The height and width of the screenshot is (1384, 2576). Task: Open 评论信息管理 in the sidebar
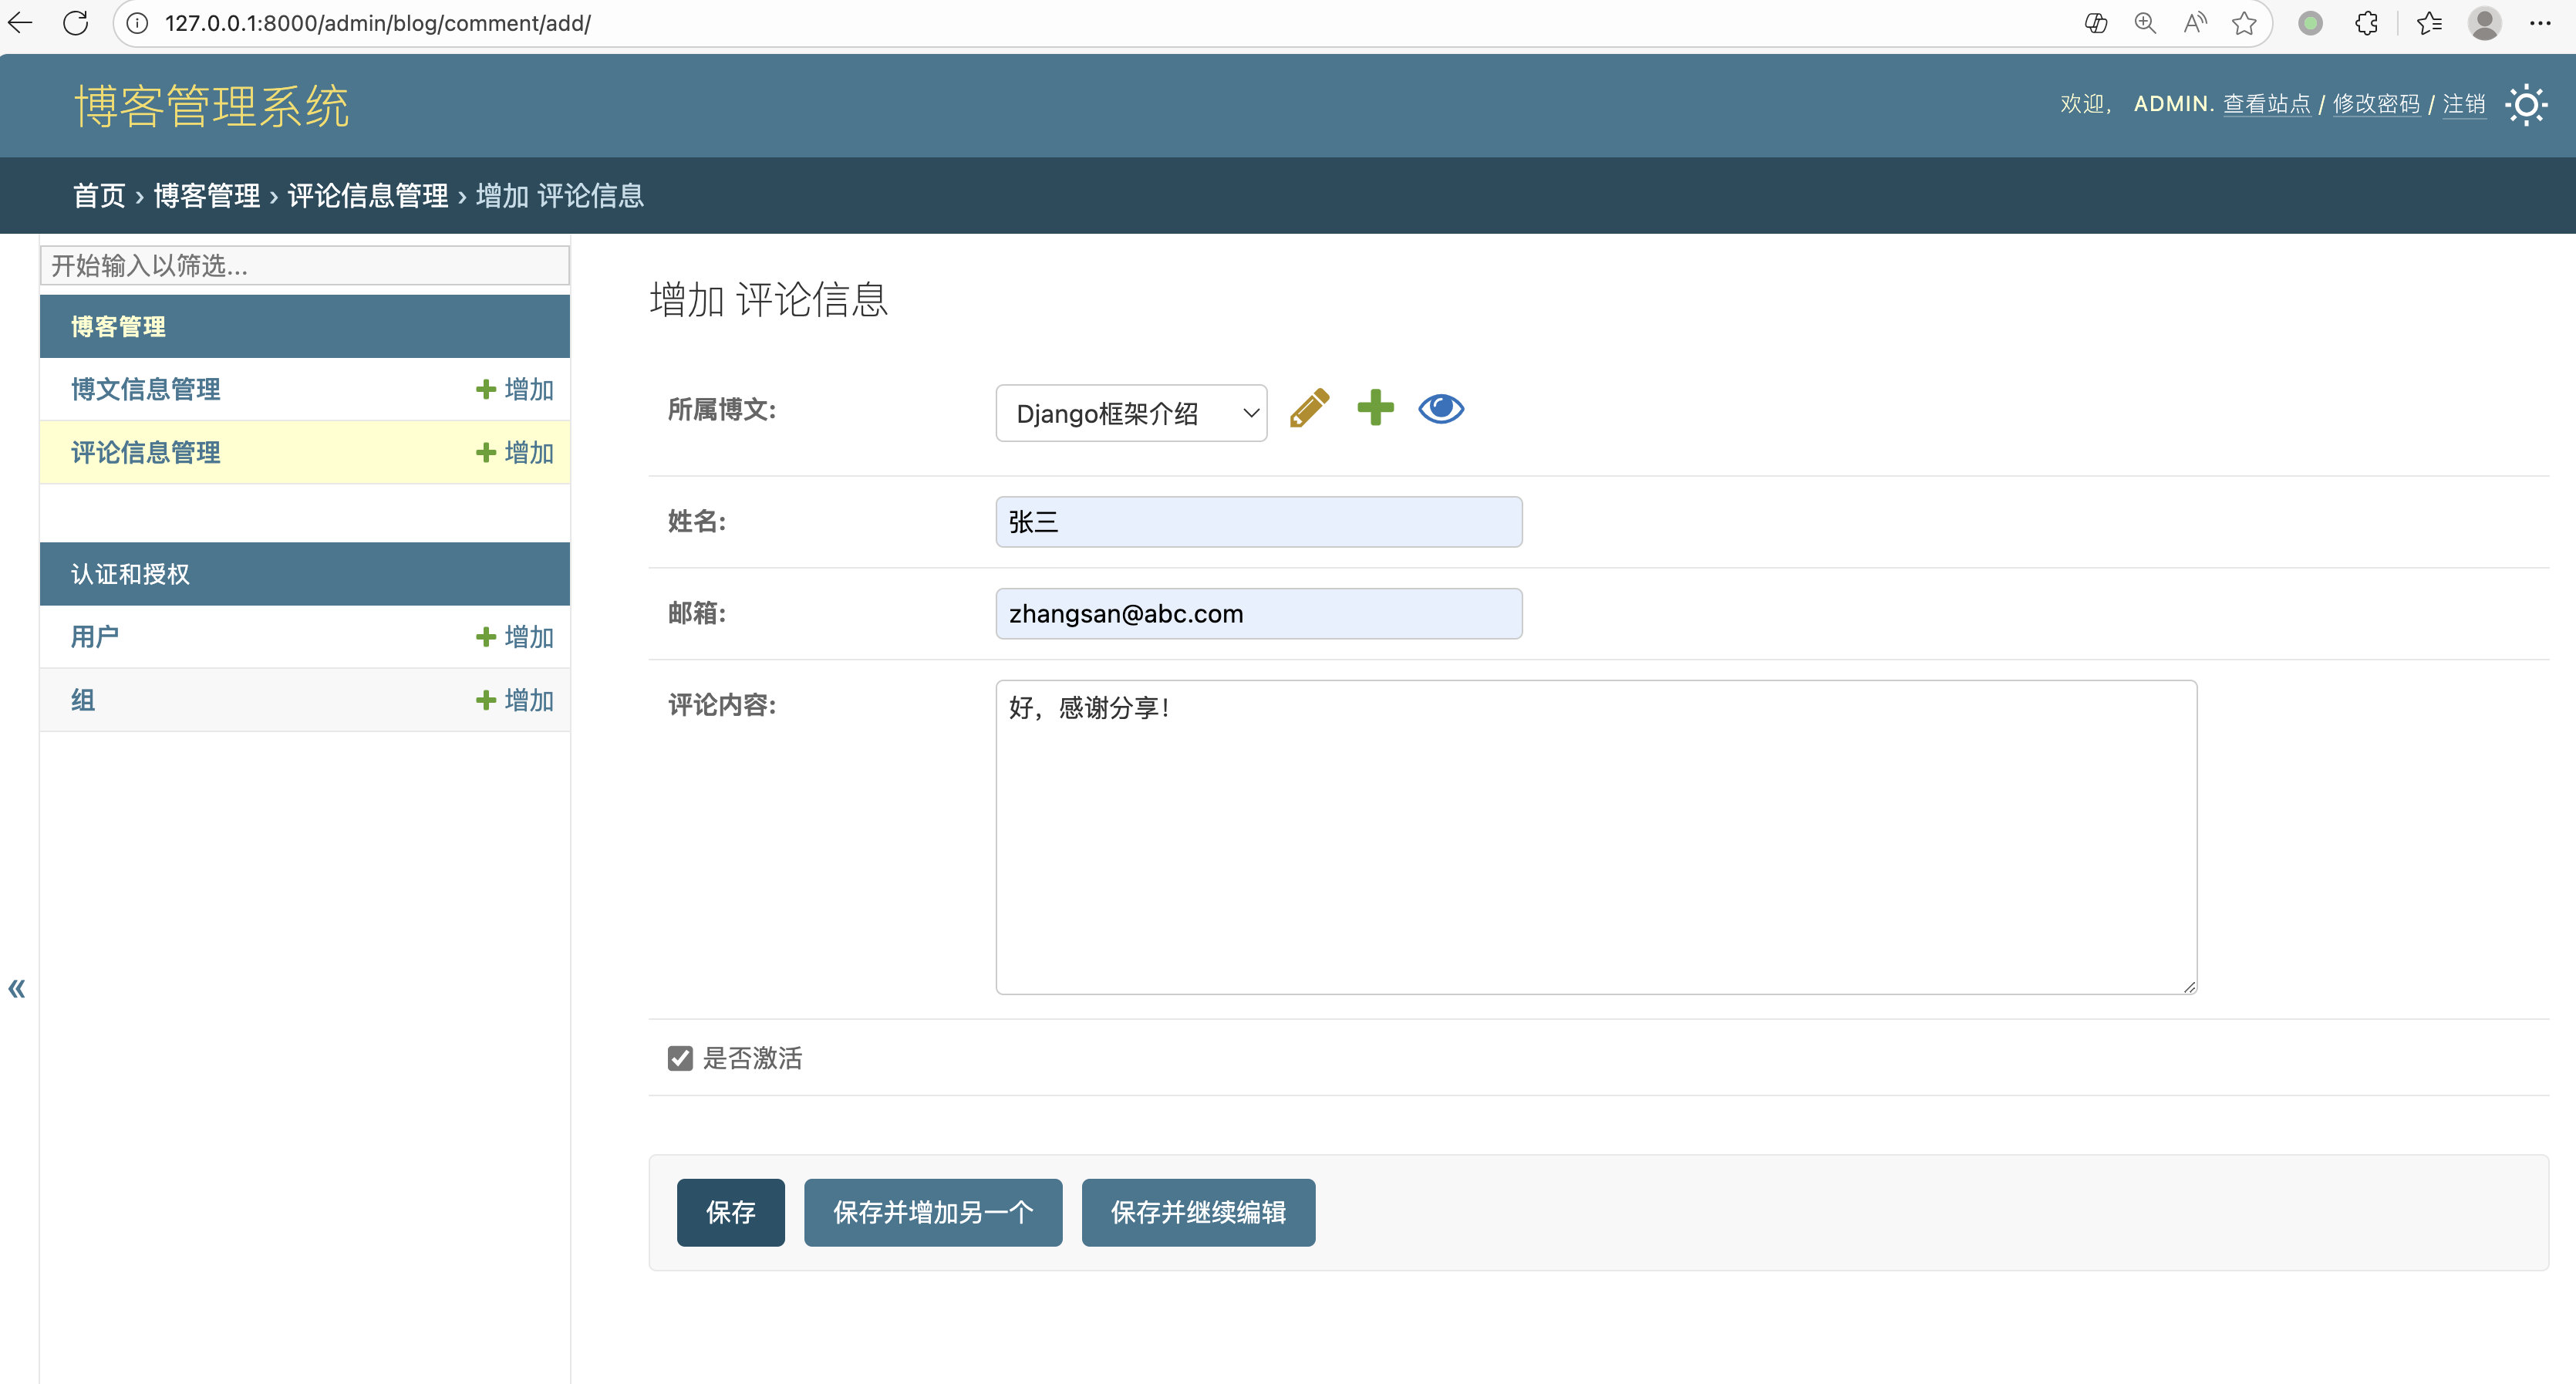(x=146, y=452)
